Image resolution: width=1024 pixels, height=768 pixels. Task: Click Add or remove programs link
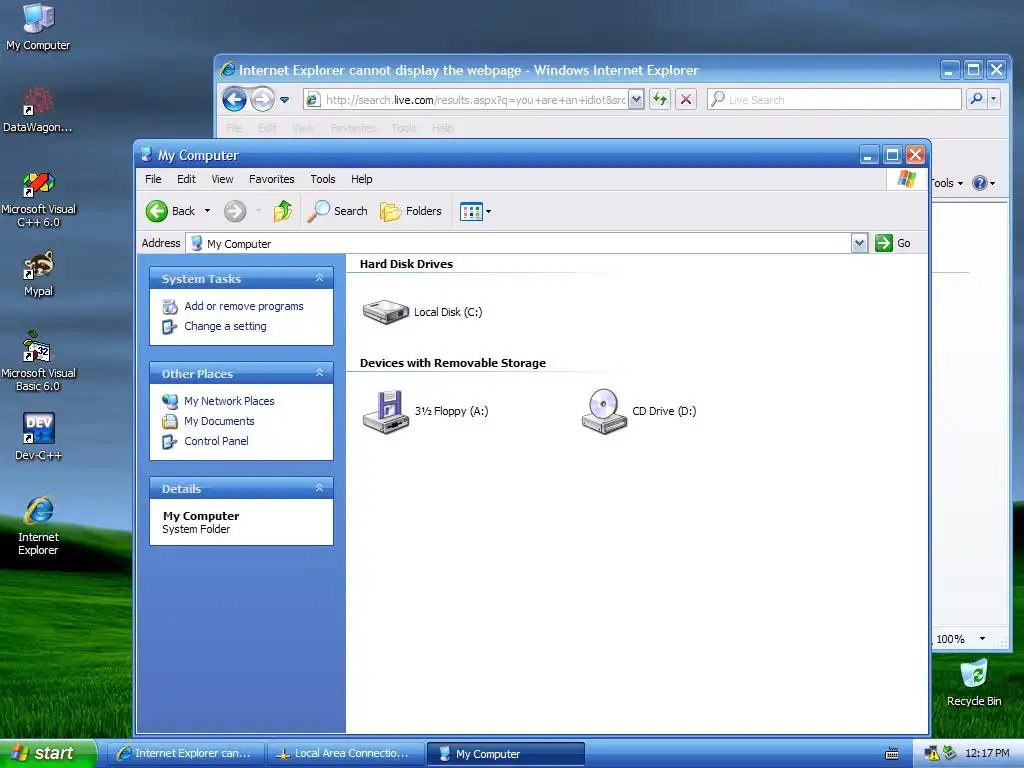coord(244,306)
